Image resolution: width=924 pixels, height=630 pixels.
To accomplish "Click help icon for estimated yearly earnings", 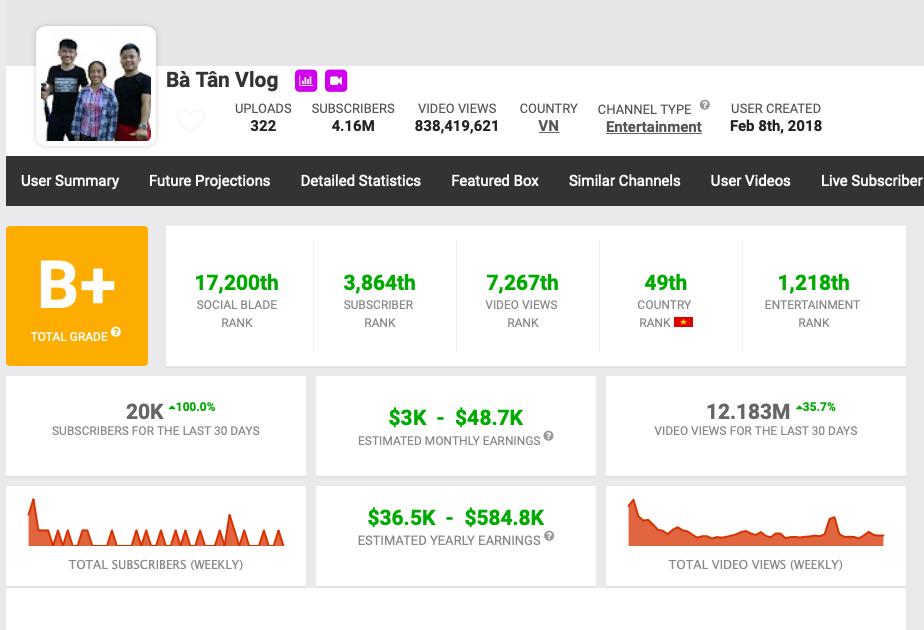I will (x=549, y=537).
